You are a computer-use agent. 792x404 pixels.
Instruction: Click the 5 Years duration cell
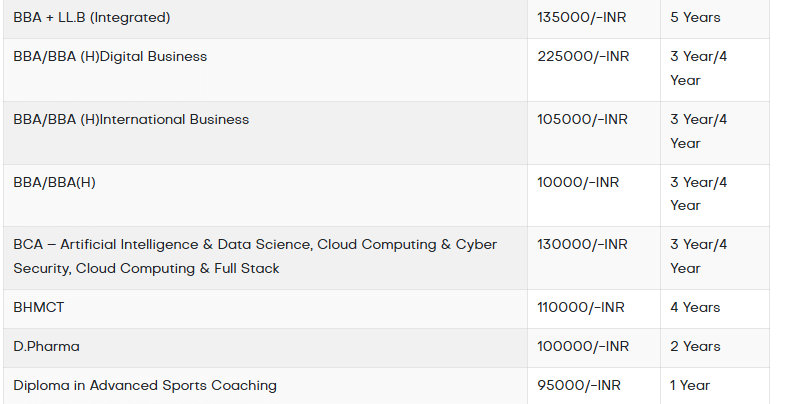click(x=695, y=18)
